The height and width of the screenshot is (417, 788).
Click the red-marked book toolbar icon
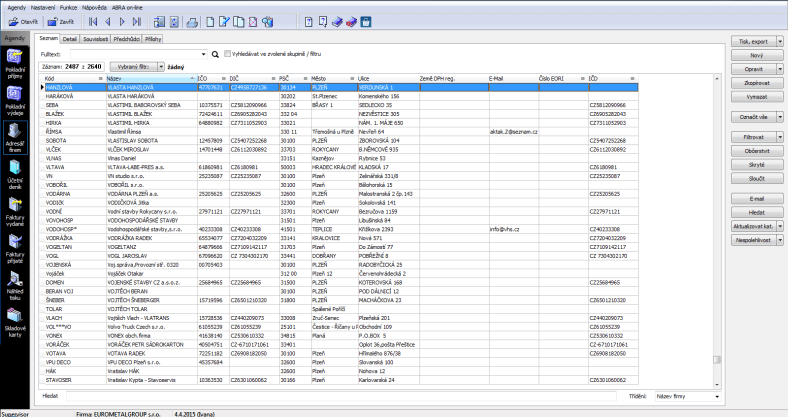pyautogui.click(x=351, y=22)
